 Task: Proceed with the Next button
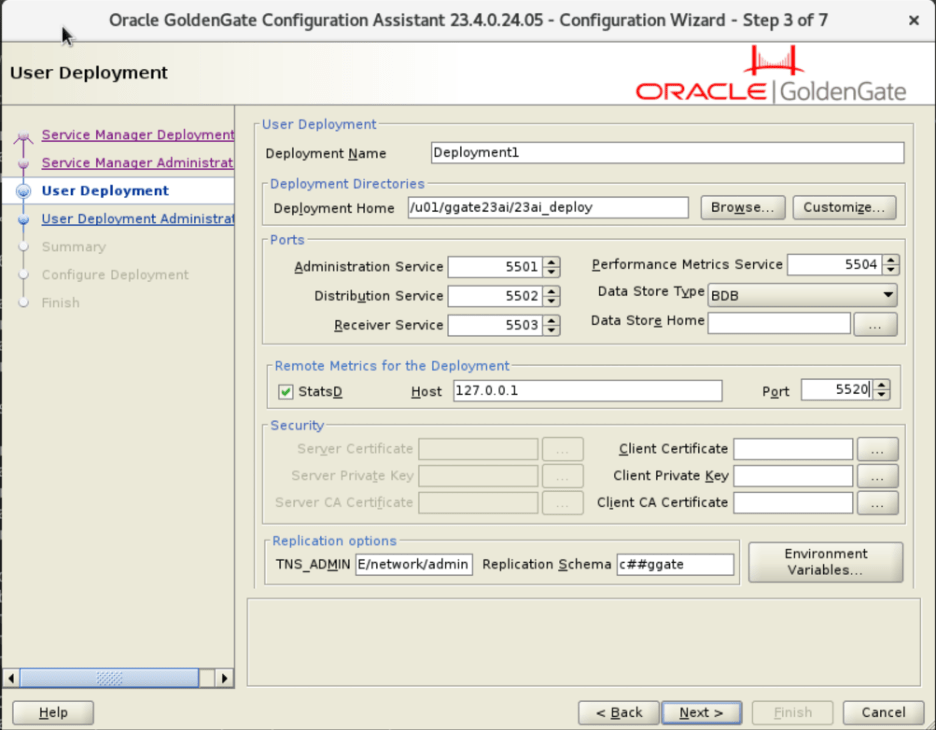[x=701, y=713]
